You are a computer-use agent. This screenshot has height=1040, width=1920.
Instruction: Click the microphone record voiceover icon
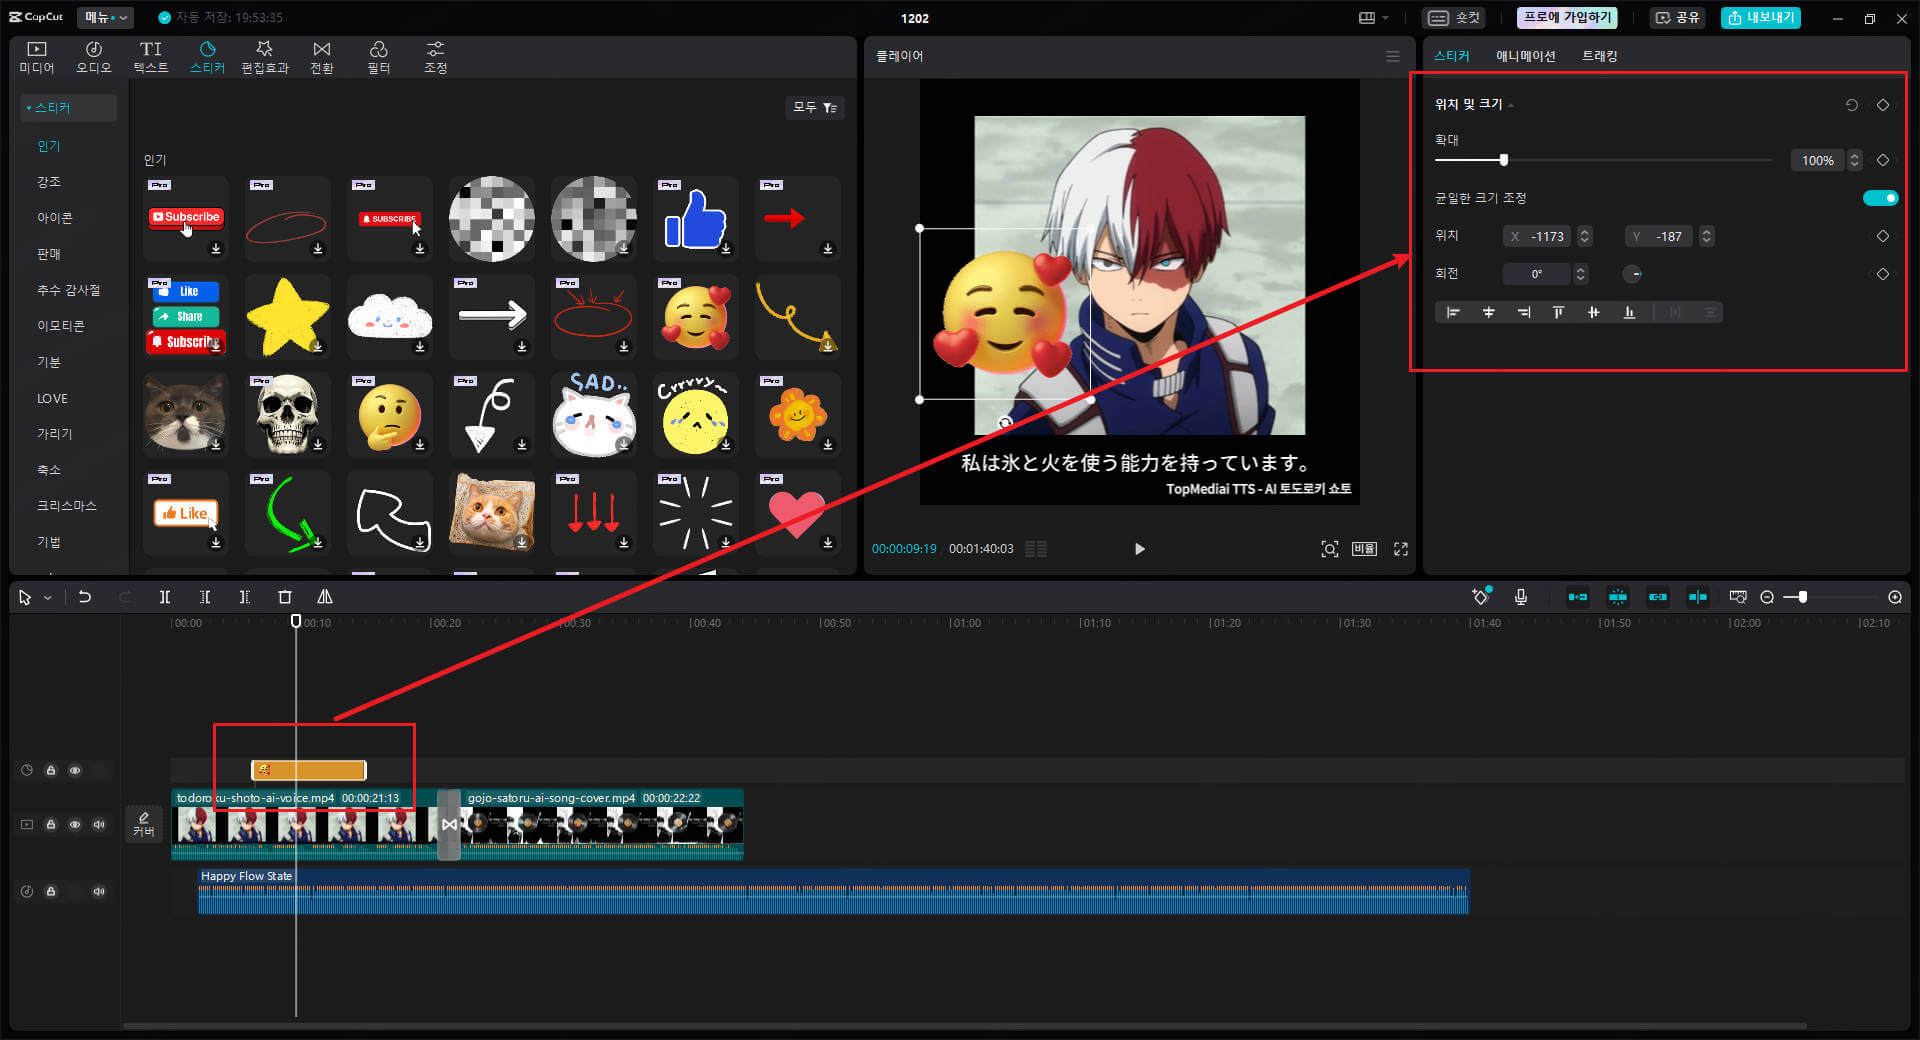coord(1521,597)
